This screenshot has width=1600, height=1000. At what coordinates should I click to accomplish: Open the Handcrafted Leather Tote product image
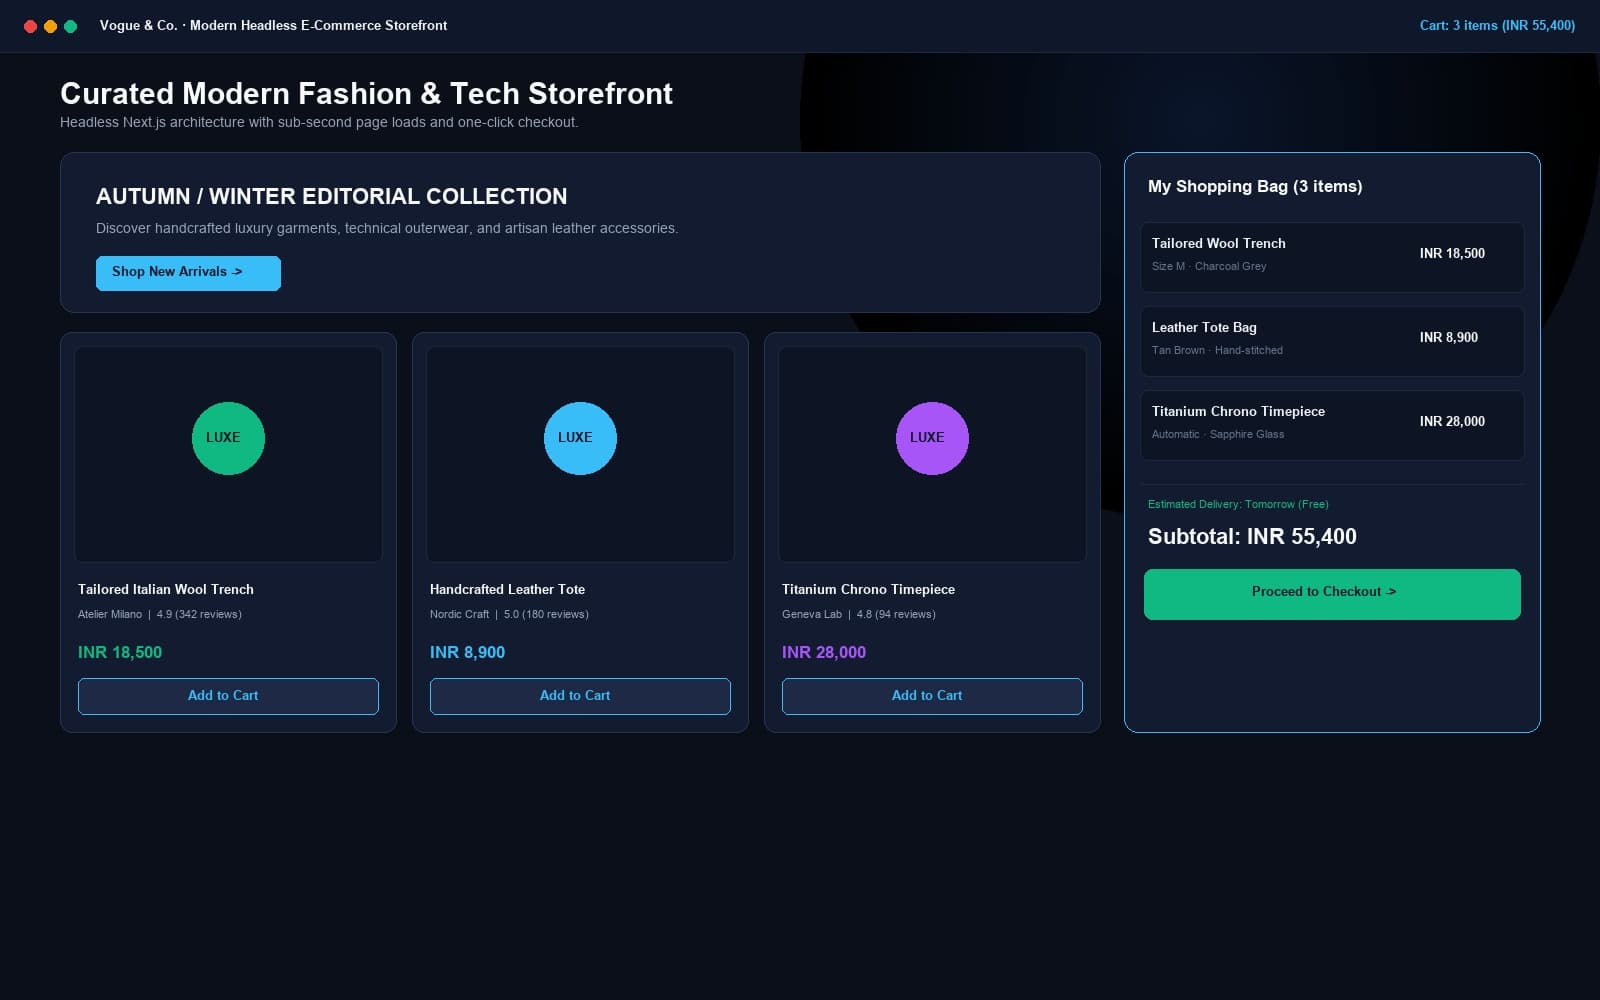tap(580, 454)
